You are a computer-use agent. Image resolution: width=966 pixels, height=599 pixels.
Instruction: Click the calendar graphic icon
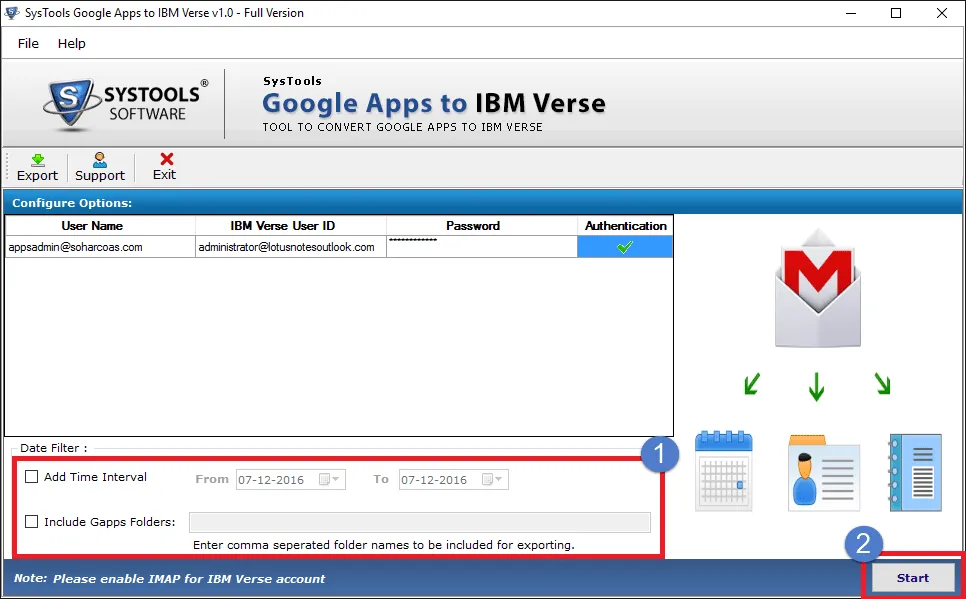(x=724, y=471)
